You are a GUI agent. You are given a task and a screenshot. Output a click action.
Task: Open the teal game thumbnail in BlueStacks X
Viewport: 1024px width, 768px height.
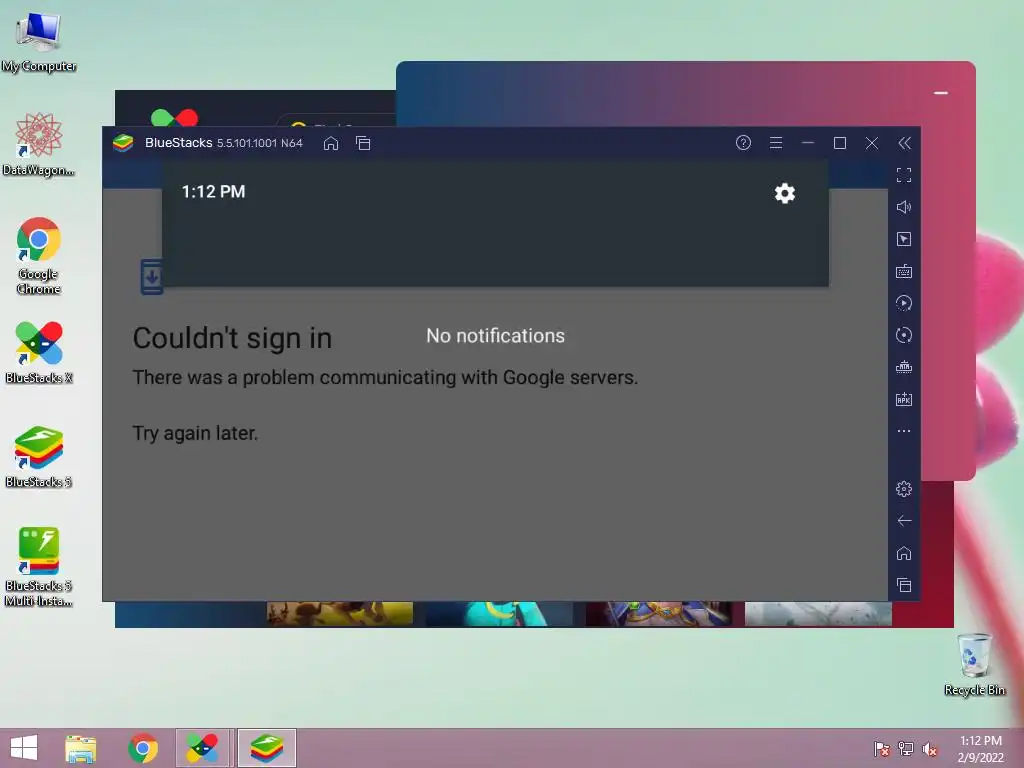coord(500,613)
